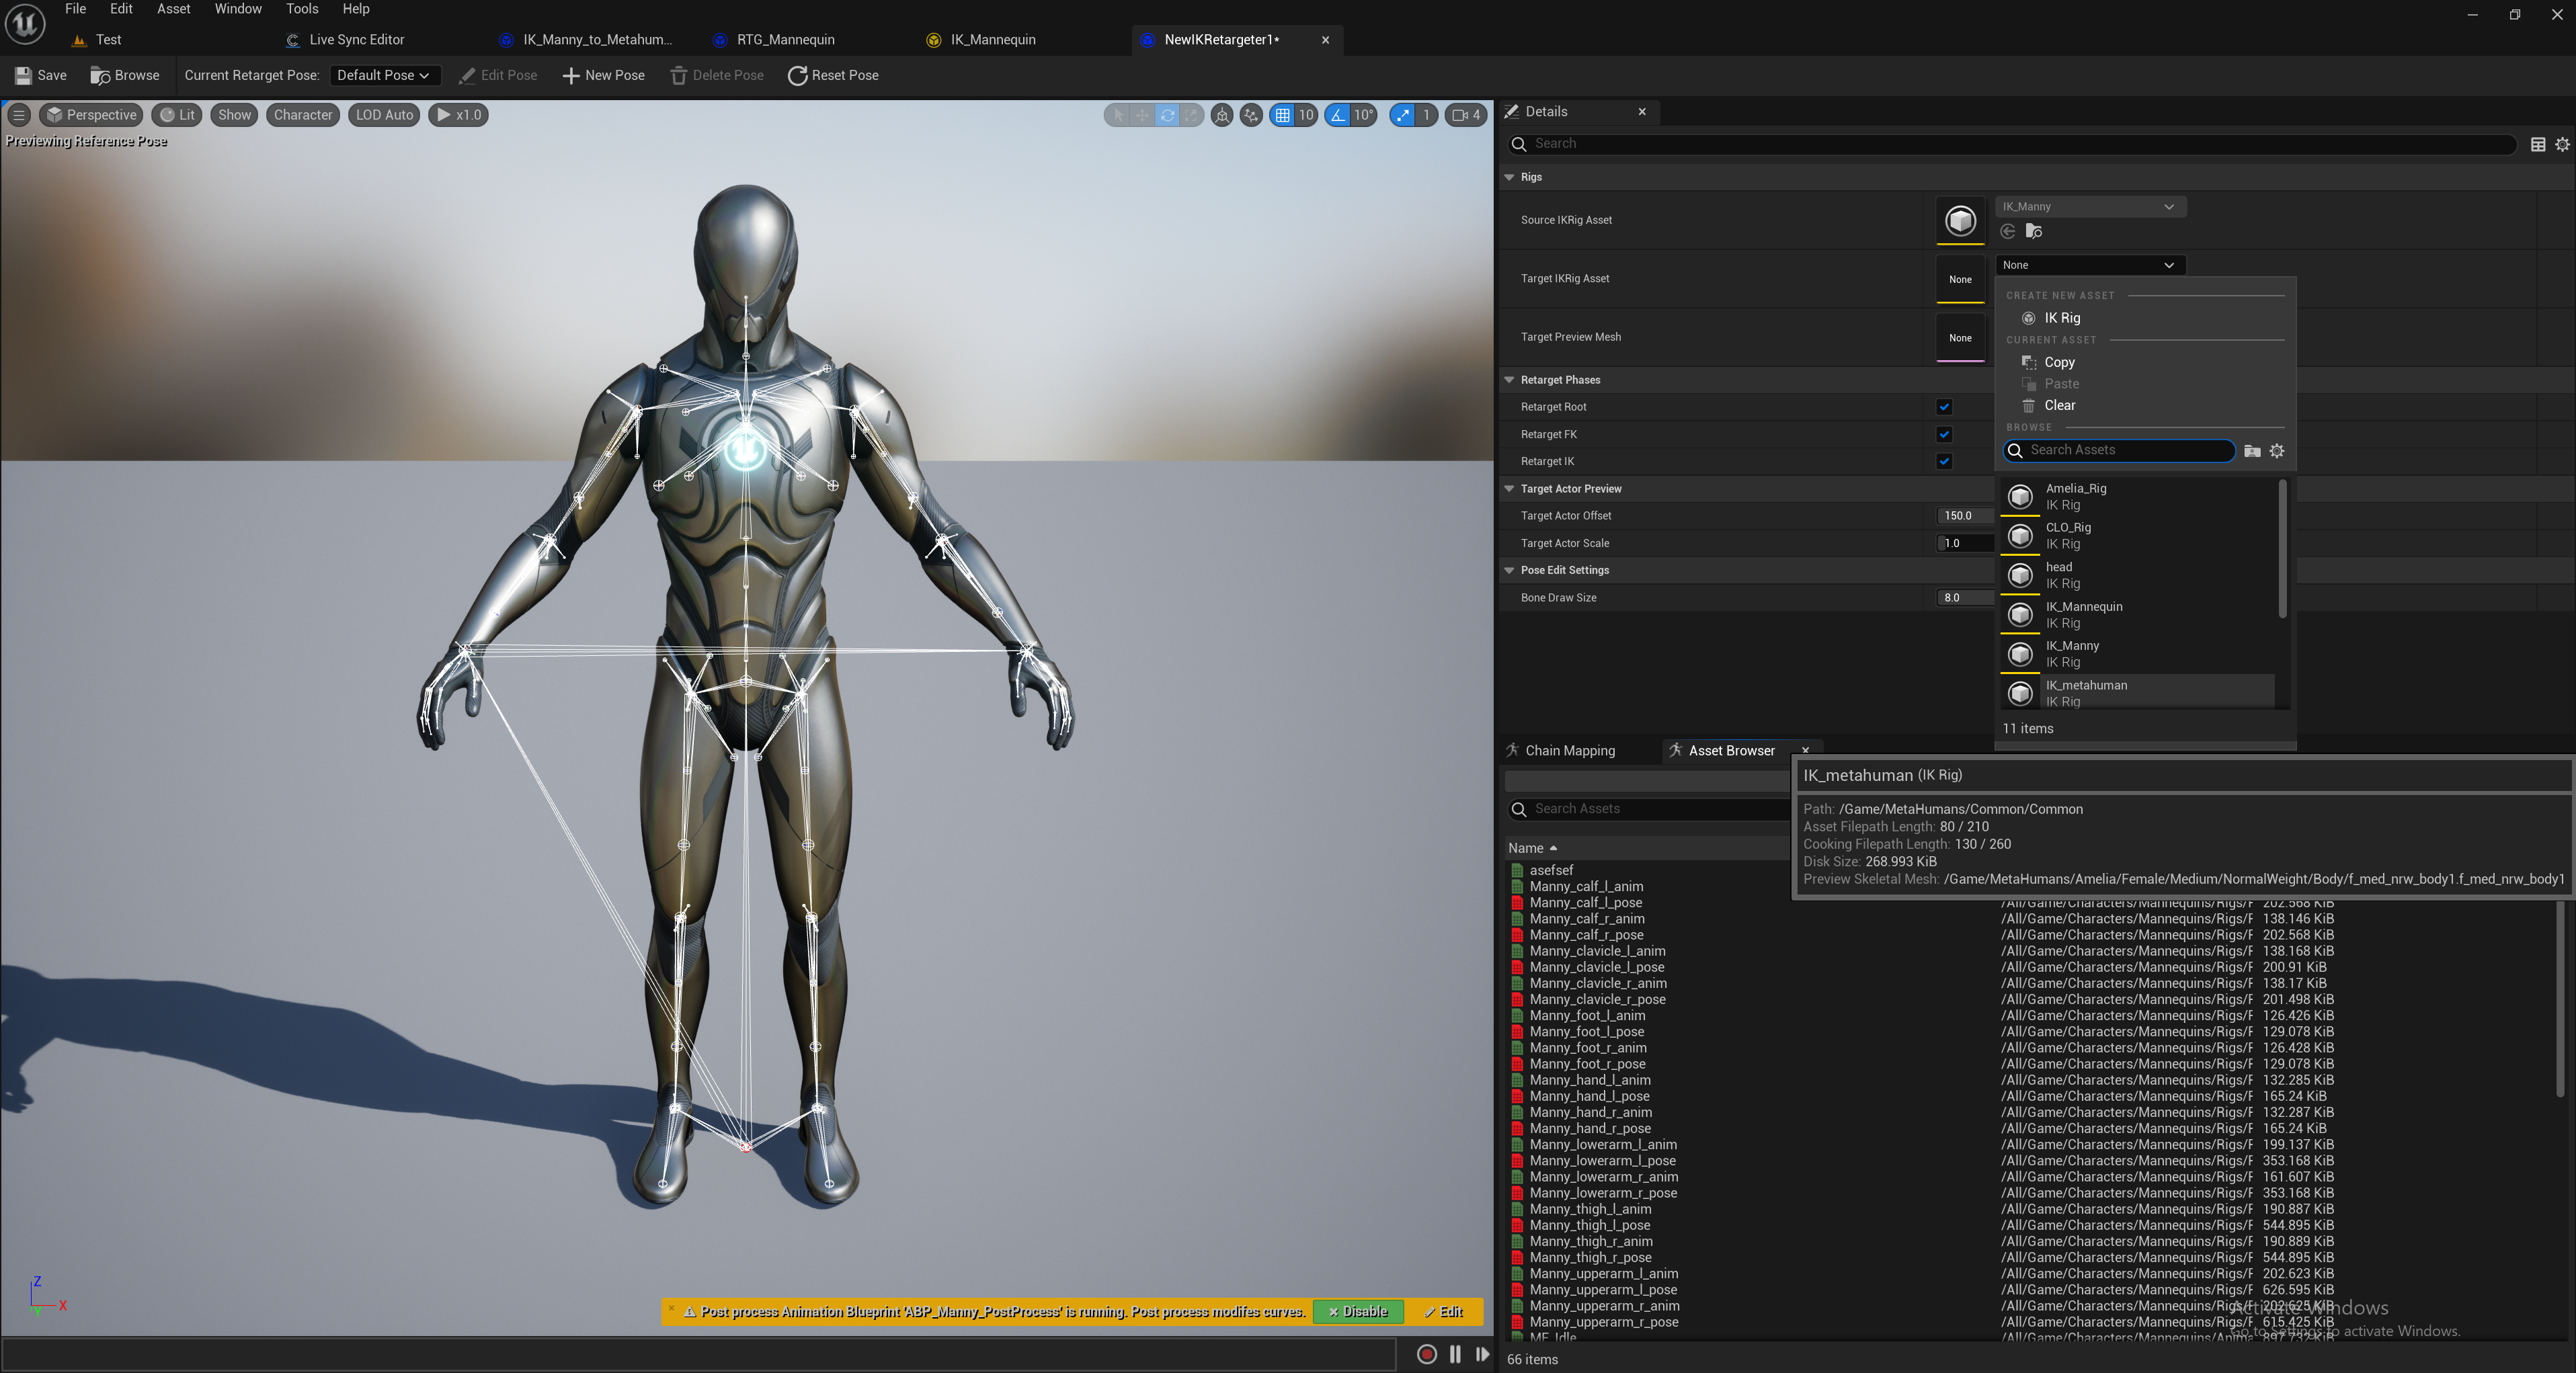2576x1373 pixels.
Task: Uncheck the Retarget FK checkbox
Action: point(1943,435)
